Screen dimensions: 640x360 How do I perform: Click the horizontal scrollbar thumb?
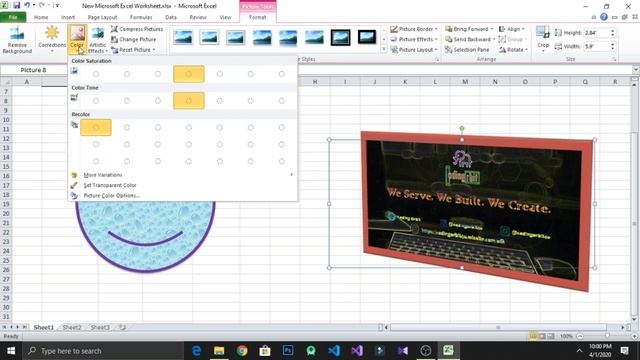point(498,327)
